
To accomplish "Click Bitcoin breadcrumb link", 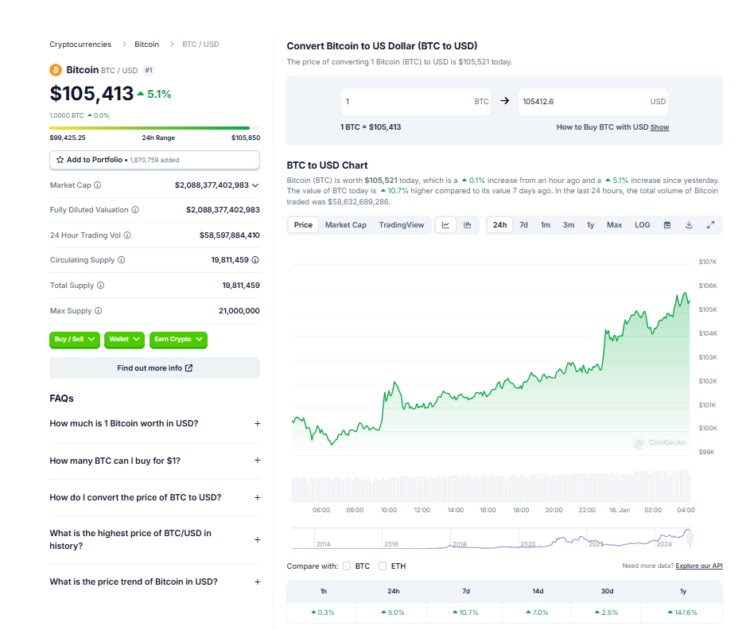I will (x=146, y=44).
